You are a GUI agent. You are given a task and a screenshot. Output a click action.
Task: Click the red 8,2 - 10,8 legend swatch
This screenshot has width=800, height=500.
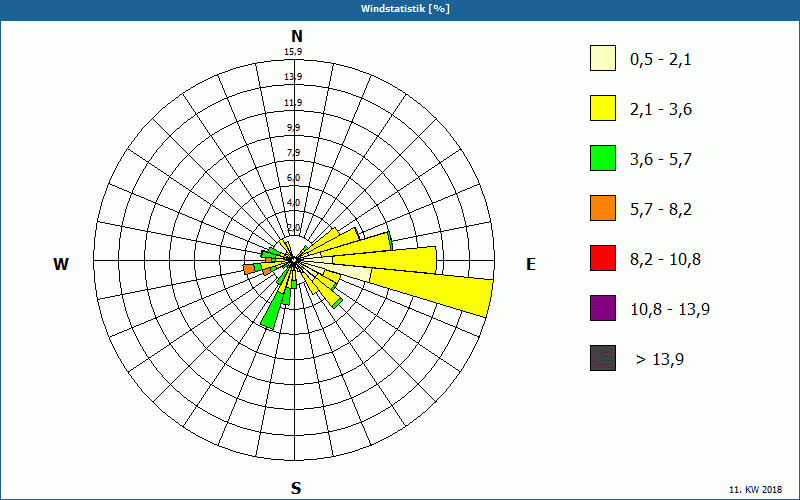point(603,258)
